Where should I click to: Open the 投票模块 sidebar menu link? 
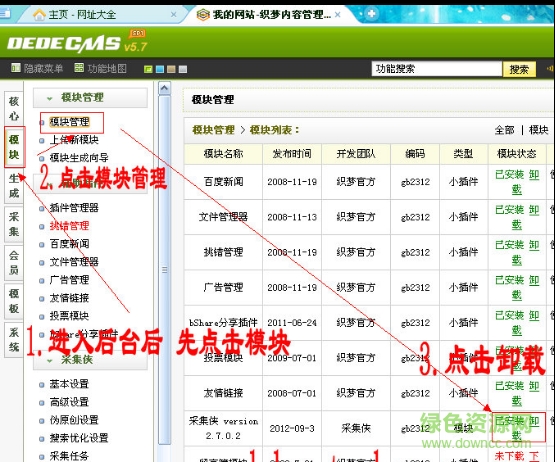pyautogui.click(x=69, y=316)
